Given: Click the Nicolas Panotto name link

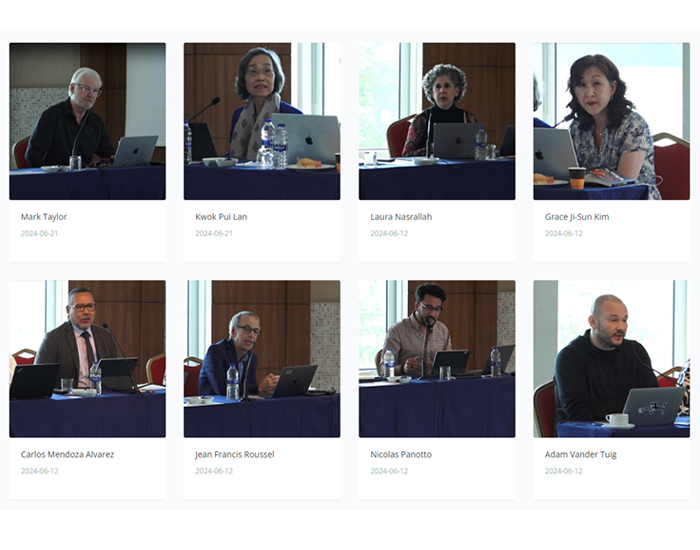Looking at the screenshot, I should click(x=401, y=454).
